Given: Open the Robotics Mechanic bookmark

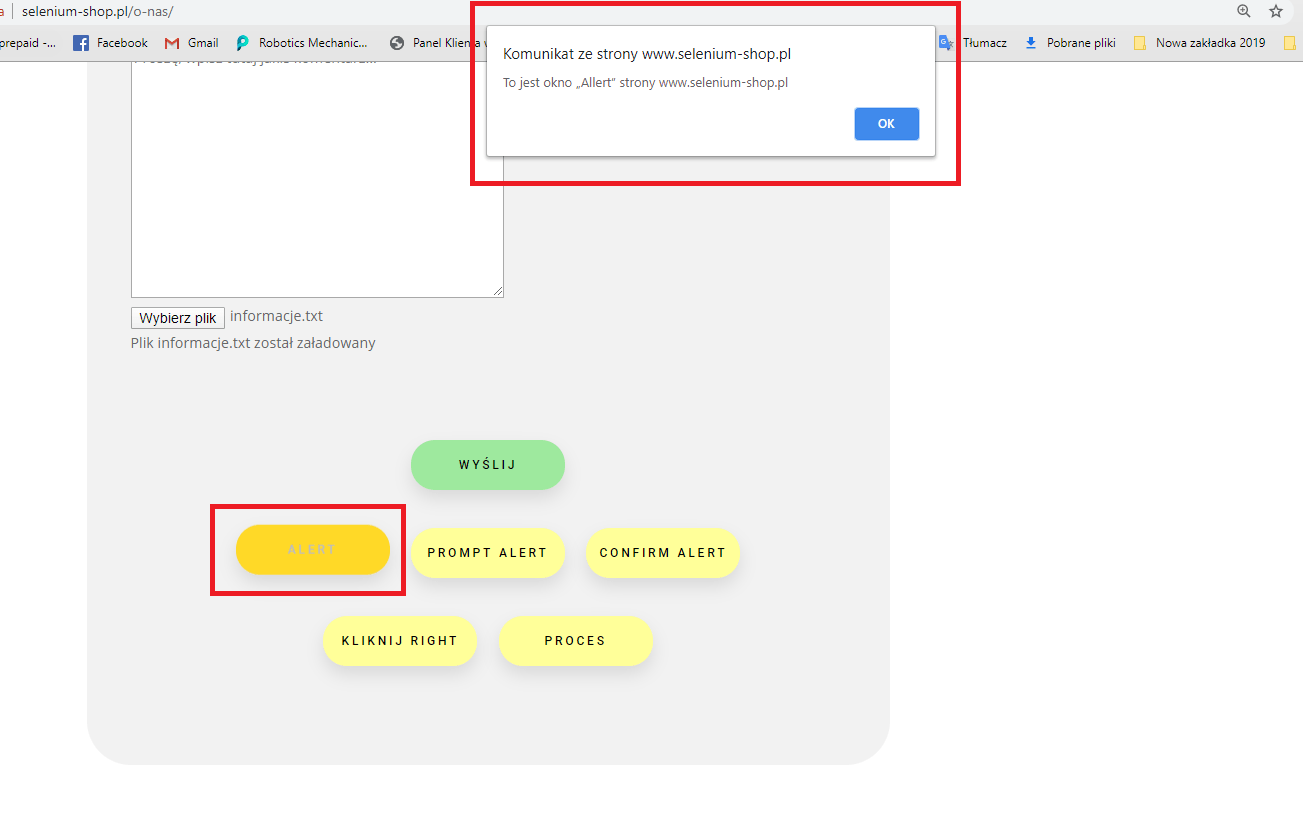Looking at the screenshot, I should pyautogui.click(x=302, y=43).
